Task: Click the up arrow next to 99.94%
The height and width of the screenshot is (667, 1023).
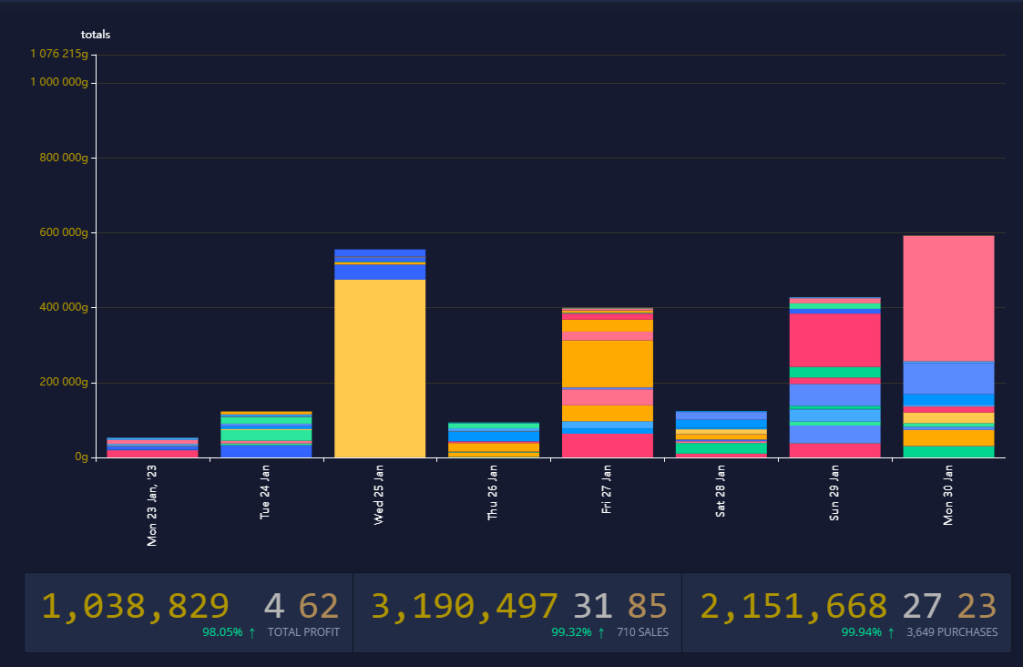Action: pyautogui.click(x=890, y=632)
